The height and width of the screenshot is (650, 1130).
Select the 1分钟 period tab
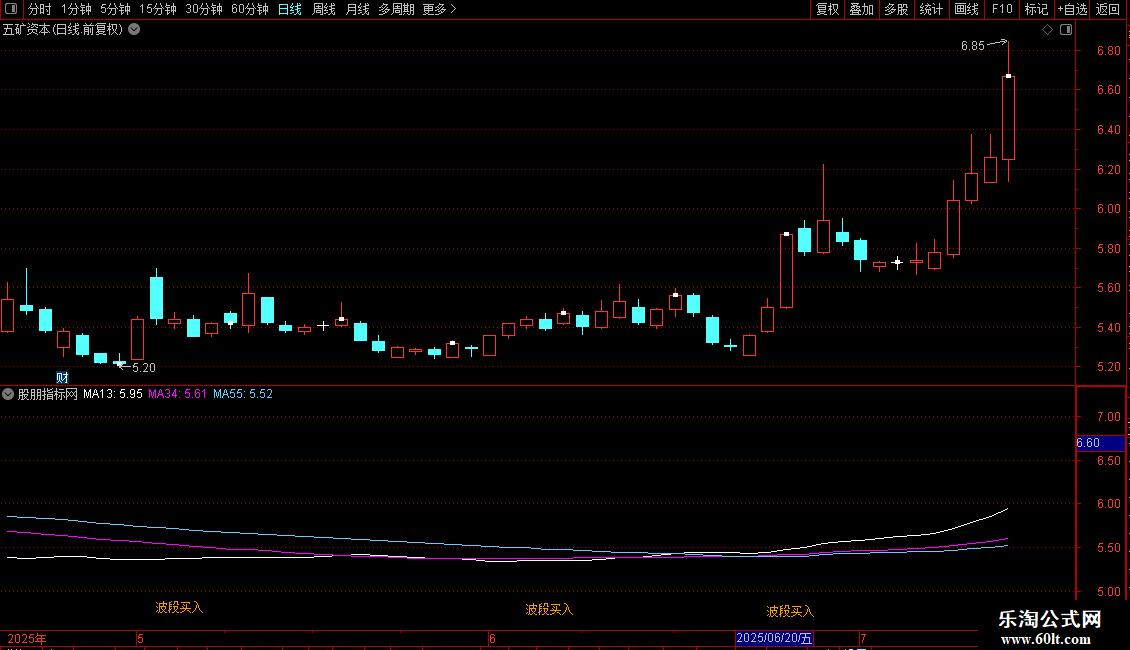76,9
